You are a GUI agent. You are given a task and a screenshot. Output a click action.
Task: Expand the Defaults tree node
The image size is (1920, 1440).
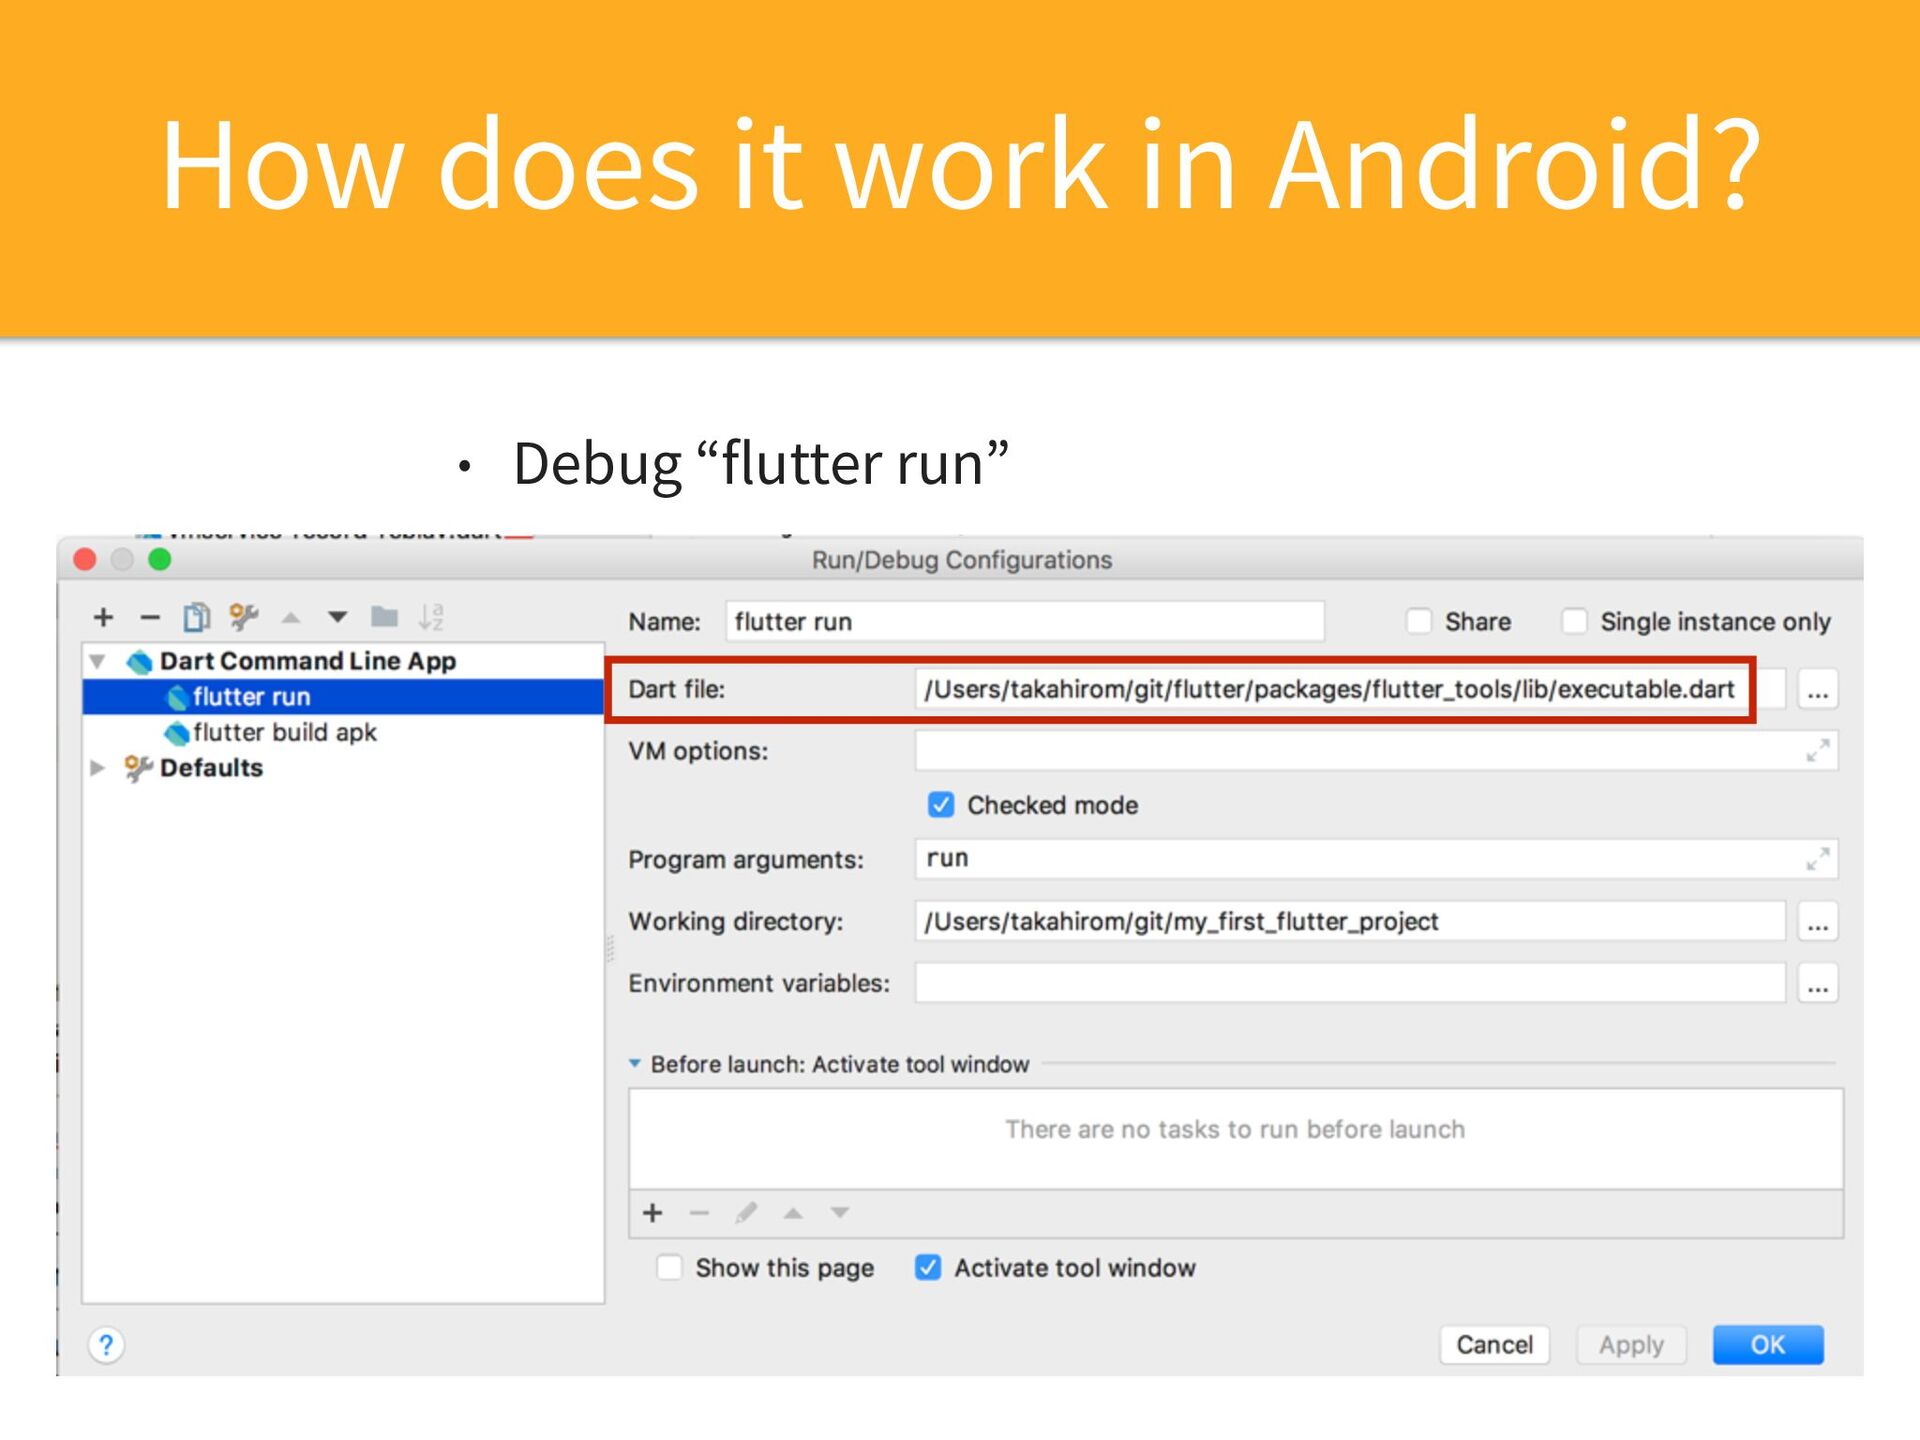98,768
